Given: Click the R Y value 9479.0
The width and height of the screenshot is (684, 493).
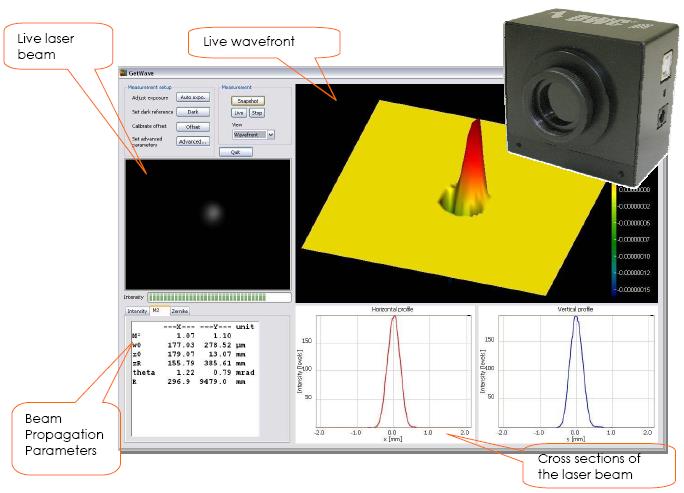Looking at the screenshot, I should pos(213,382).
